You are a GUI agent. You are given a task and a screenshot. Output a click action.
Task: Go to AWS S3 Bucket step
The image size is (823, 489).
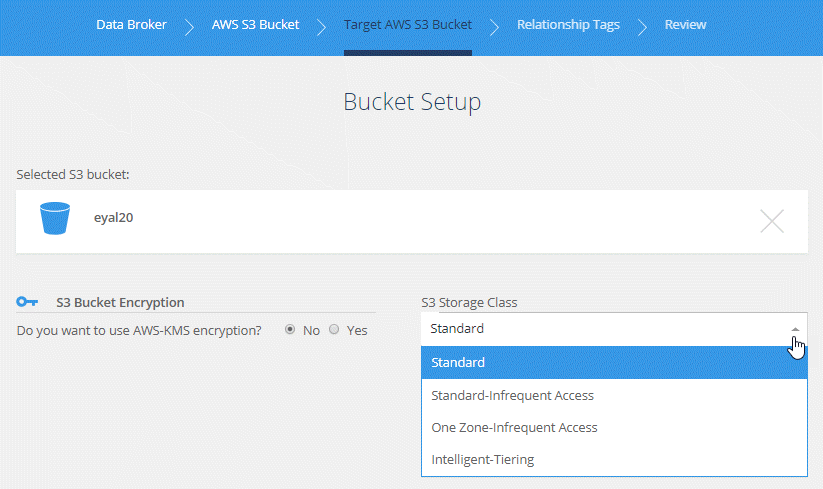pyautogui.click(x=255, y=25)
